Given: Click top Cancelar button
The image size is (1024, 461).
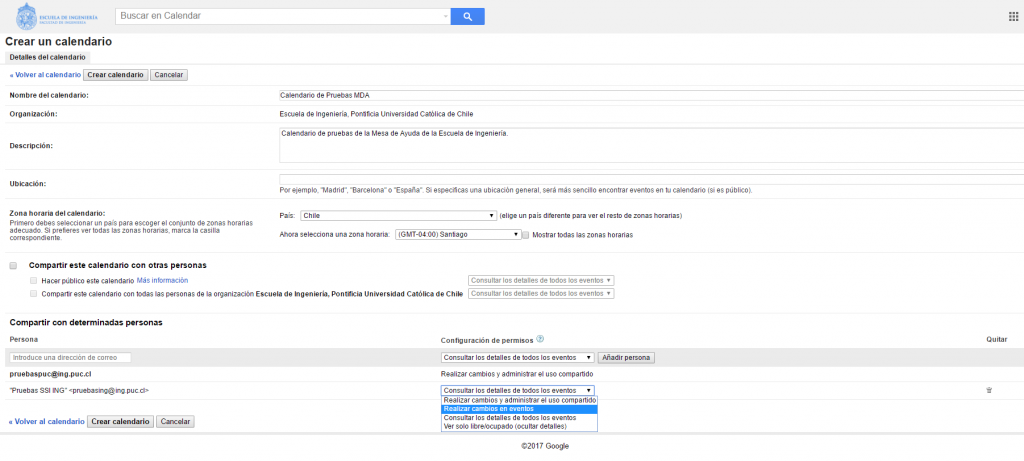Looking at the screenshot, I should click(x=169, y=75).
